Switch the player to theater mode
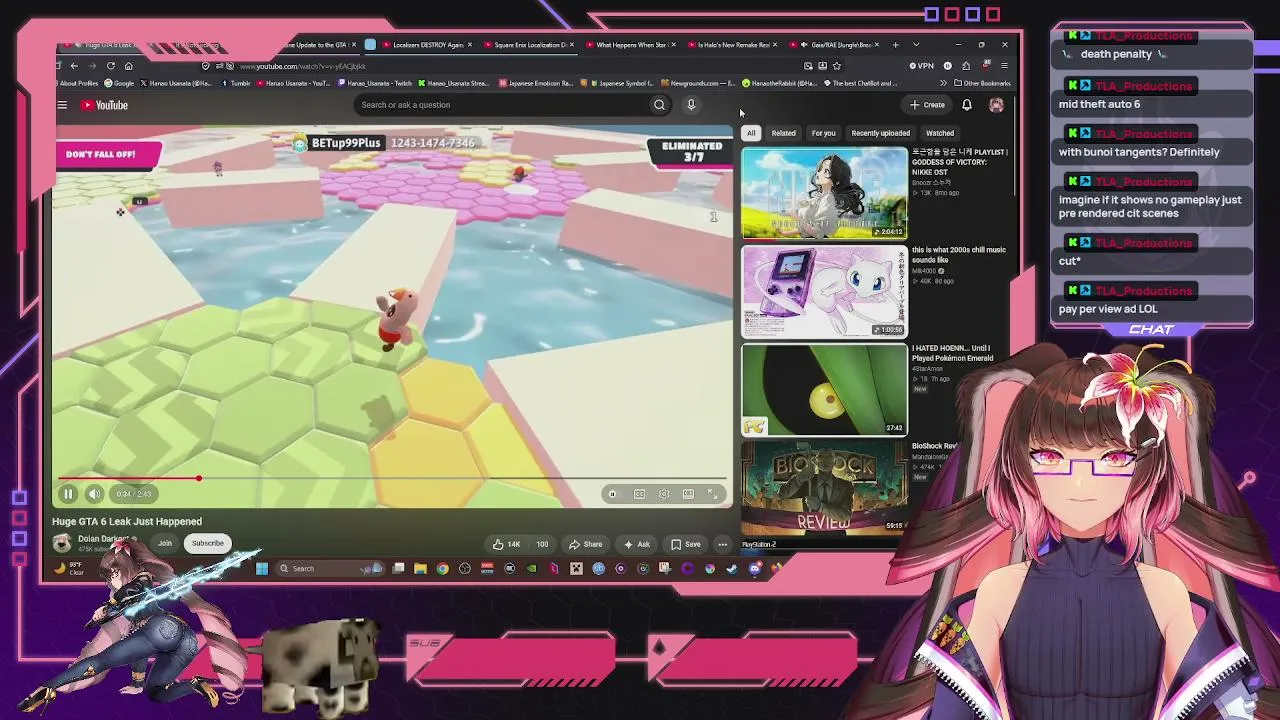 (688, 494)
